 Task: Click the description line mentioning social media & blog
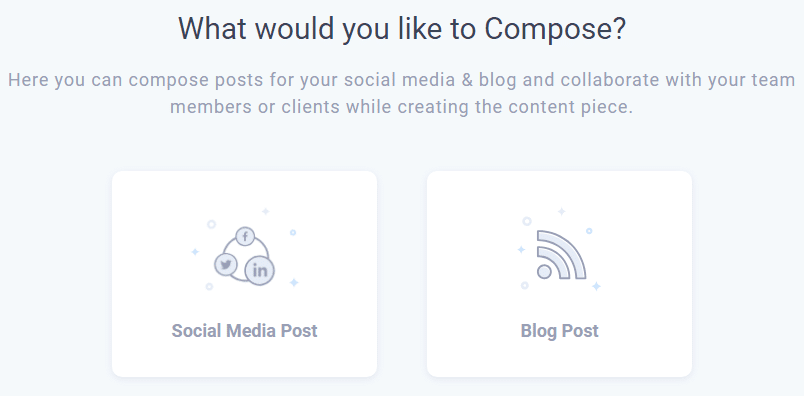pos(402,81)
